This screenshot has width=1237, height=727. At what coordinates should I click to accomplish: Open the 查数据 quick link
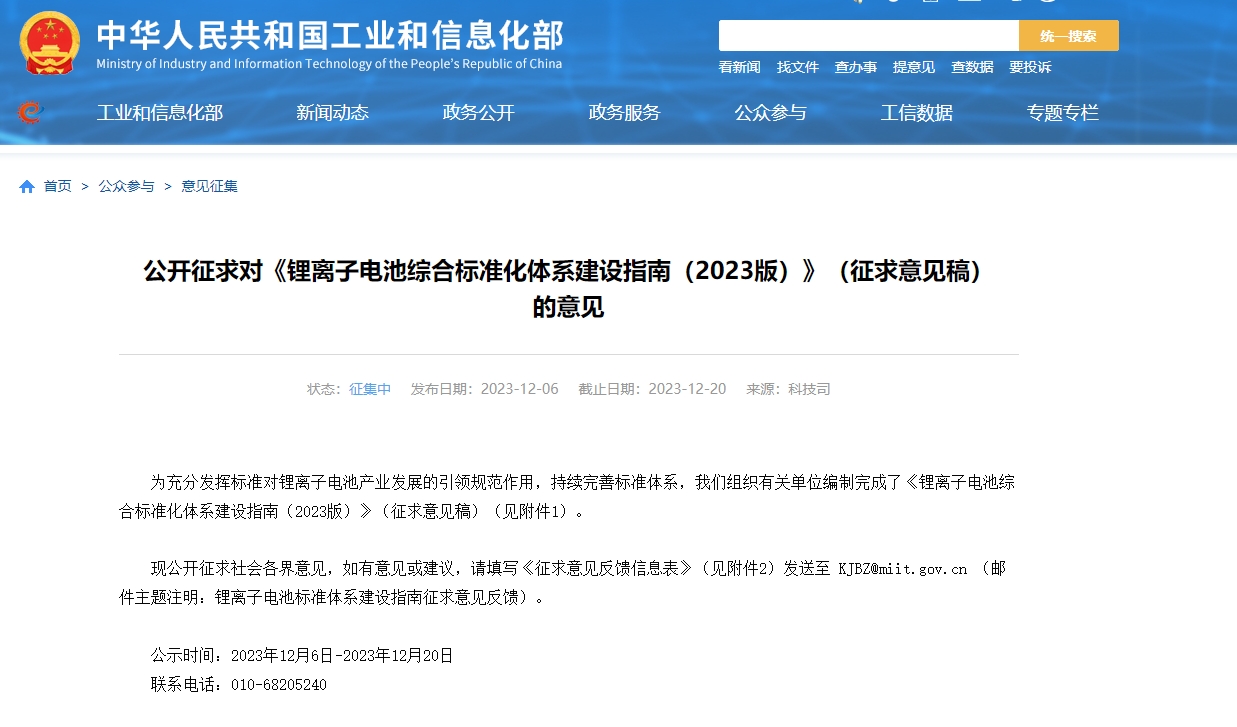click(x=971, y=67)
